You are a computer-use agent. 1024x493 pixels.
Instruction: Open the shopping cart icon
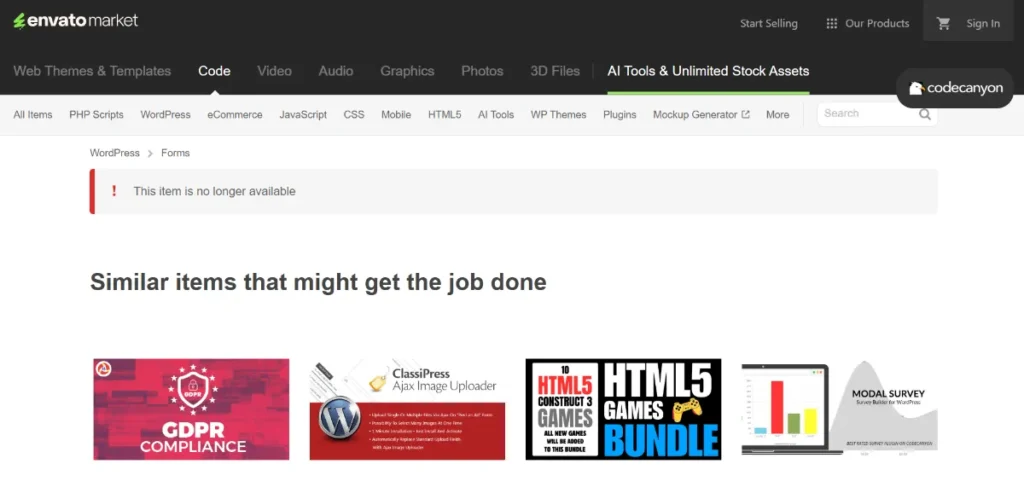point(943,24)
